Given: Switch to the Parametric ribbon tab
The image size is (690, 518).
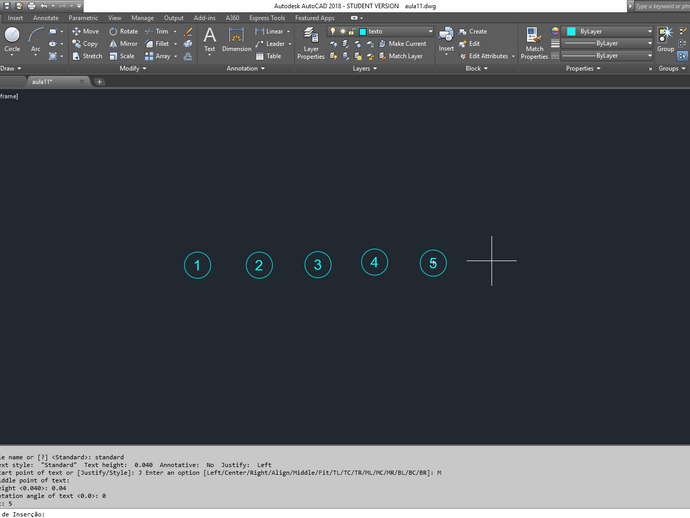Looking at the screenshot, I should coord(83,18).
